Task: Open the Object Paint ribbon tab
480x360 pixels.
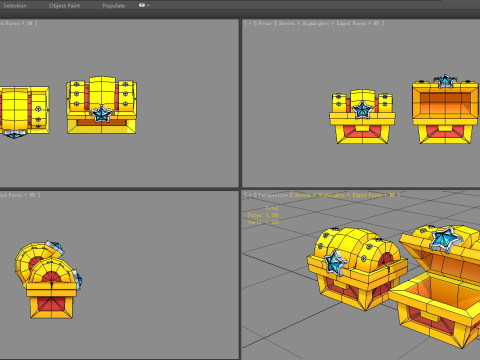Action: pyautogui.click(x=64, y=6)
